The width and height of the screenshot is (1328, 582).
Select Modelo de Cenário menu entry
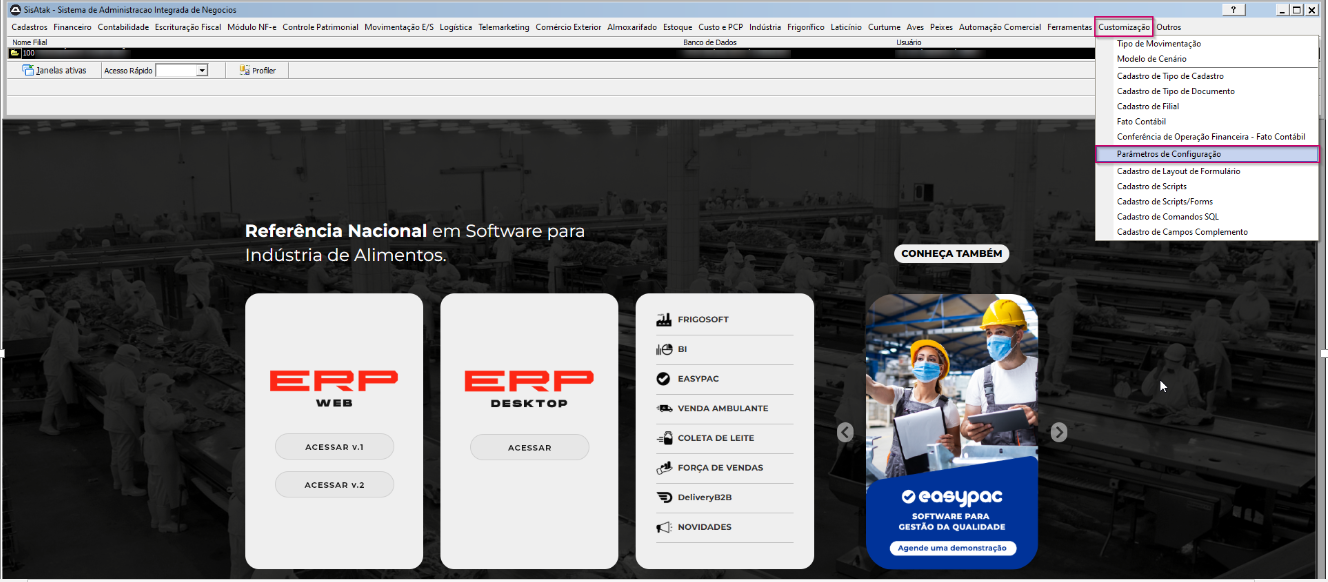point(1207,59)
